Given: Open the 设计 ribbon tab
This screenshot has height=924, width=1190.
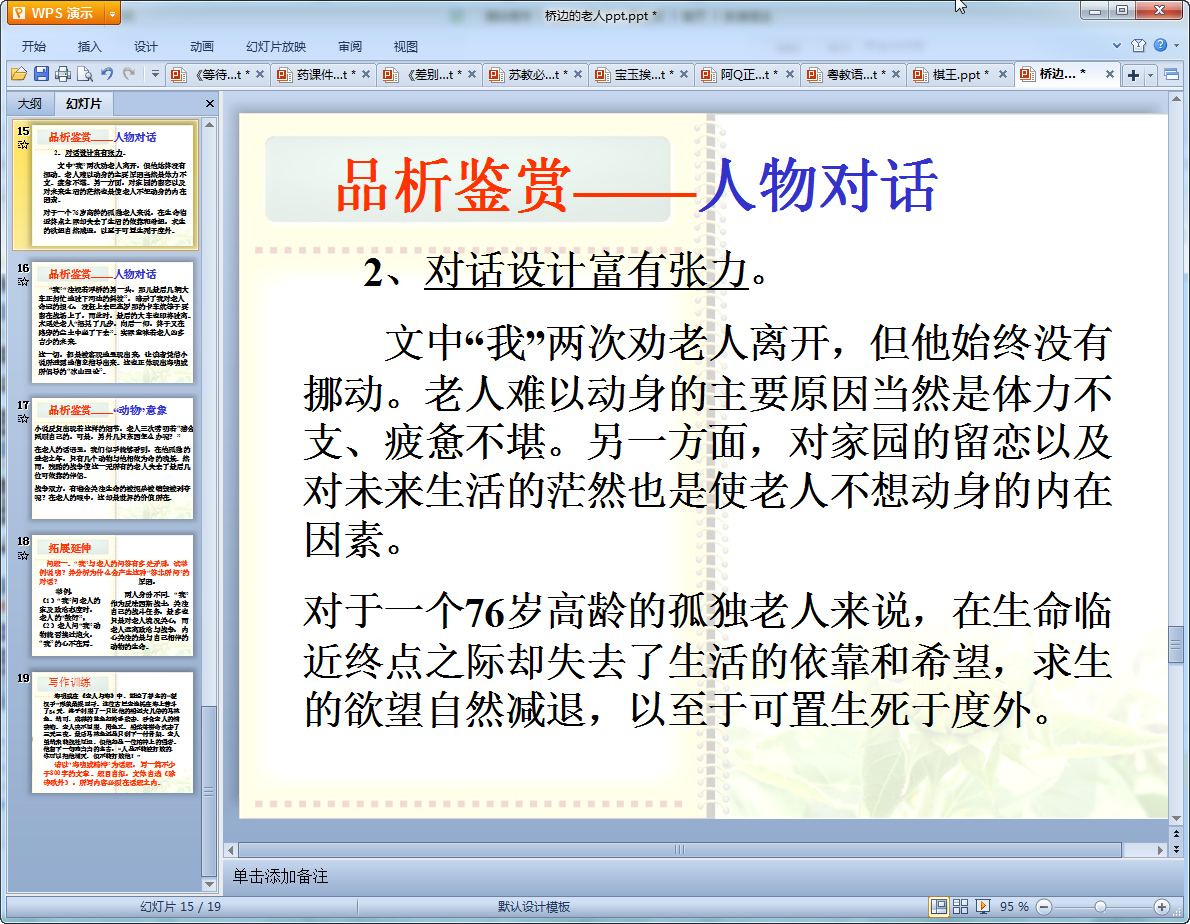Looking at the screenshot, I should (x=146, y=46).
